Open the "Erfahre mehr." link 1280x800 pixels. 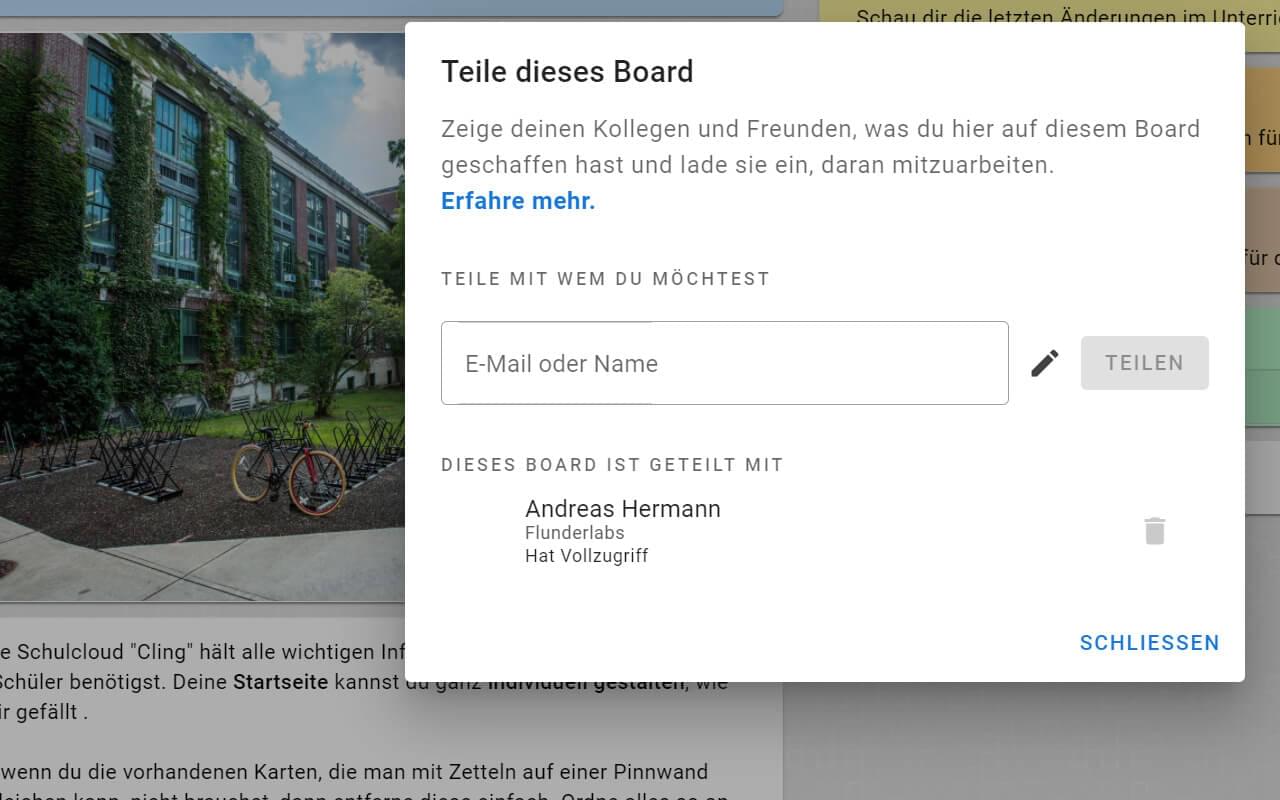(518, 201)
